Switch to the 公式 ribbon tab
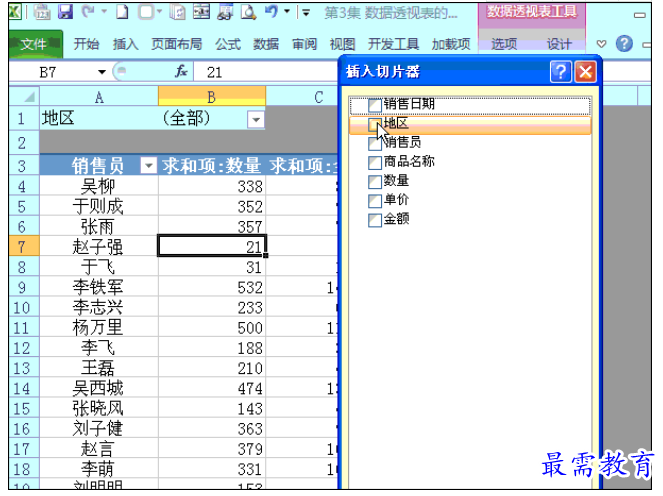Screen dimensions: 663x496 click(x=228, y=44)
